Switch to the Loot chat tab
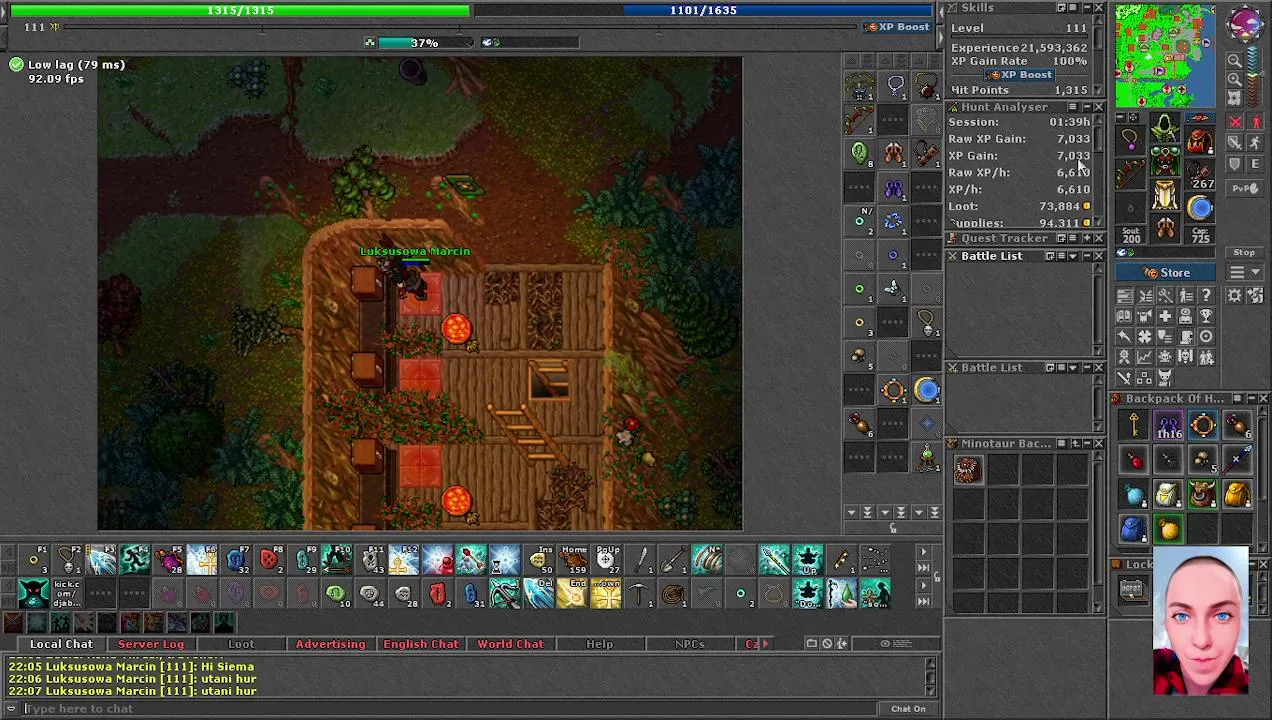The width and height of the screenshot is (1272, 720). (241, 644)
